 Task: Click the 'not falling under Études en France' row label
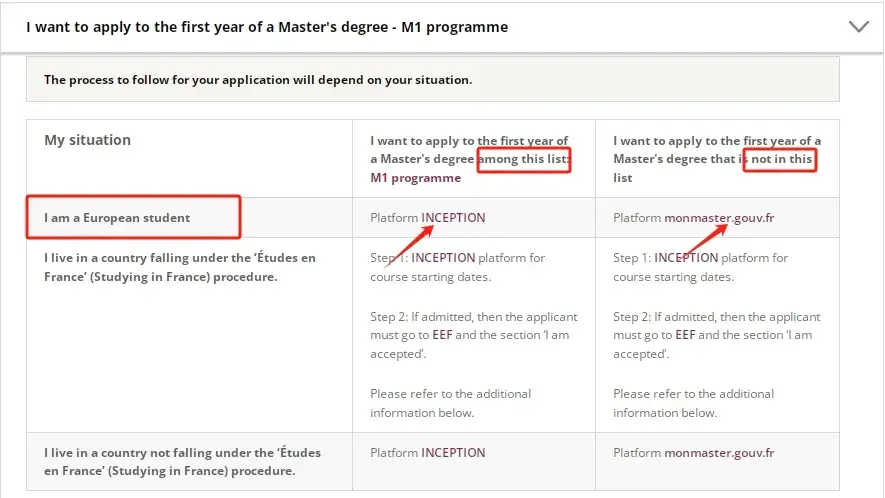click(183, 461)
